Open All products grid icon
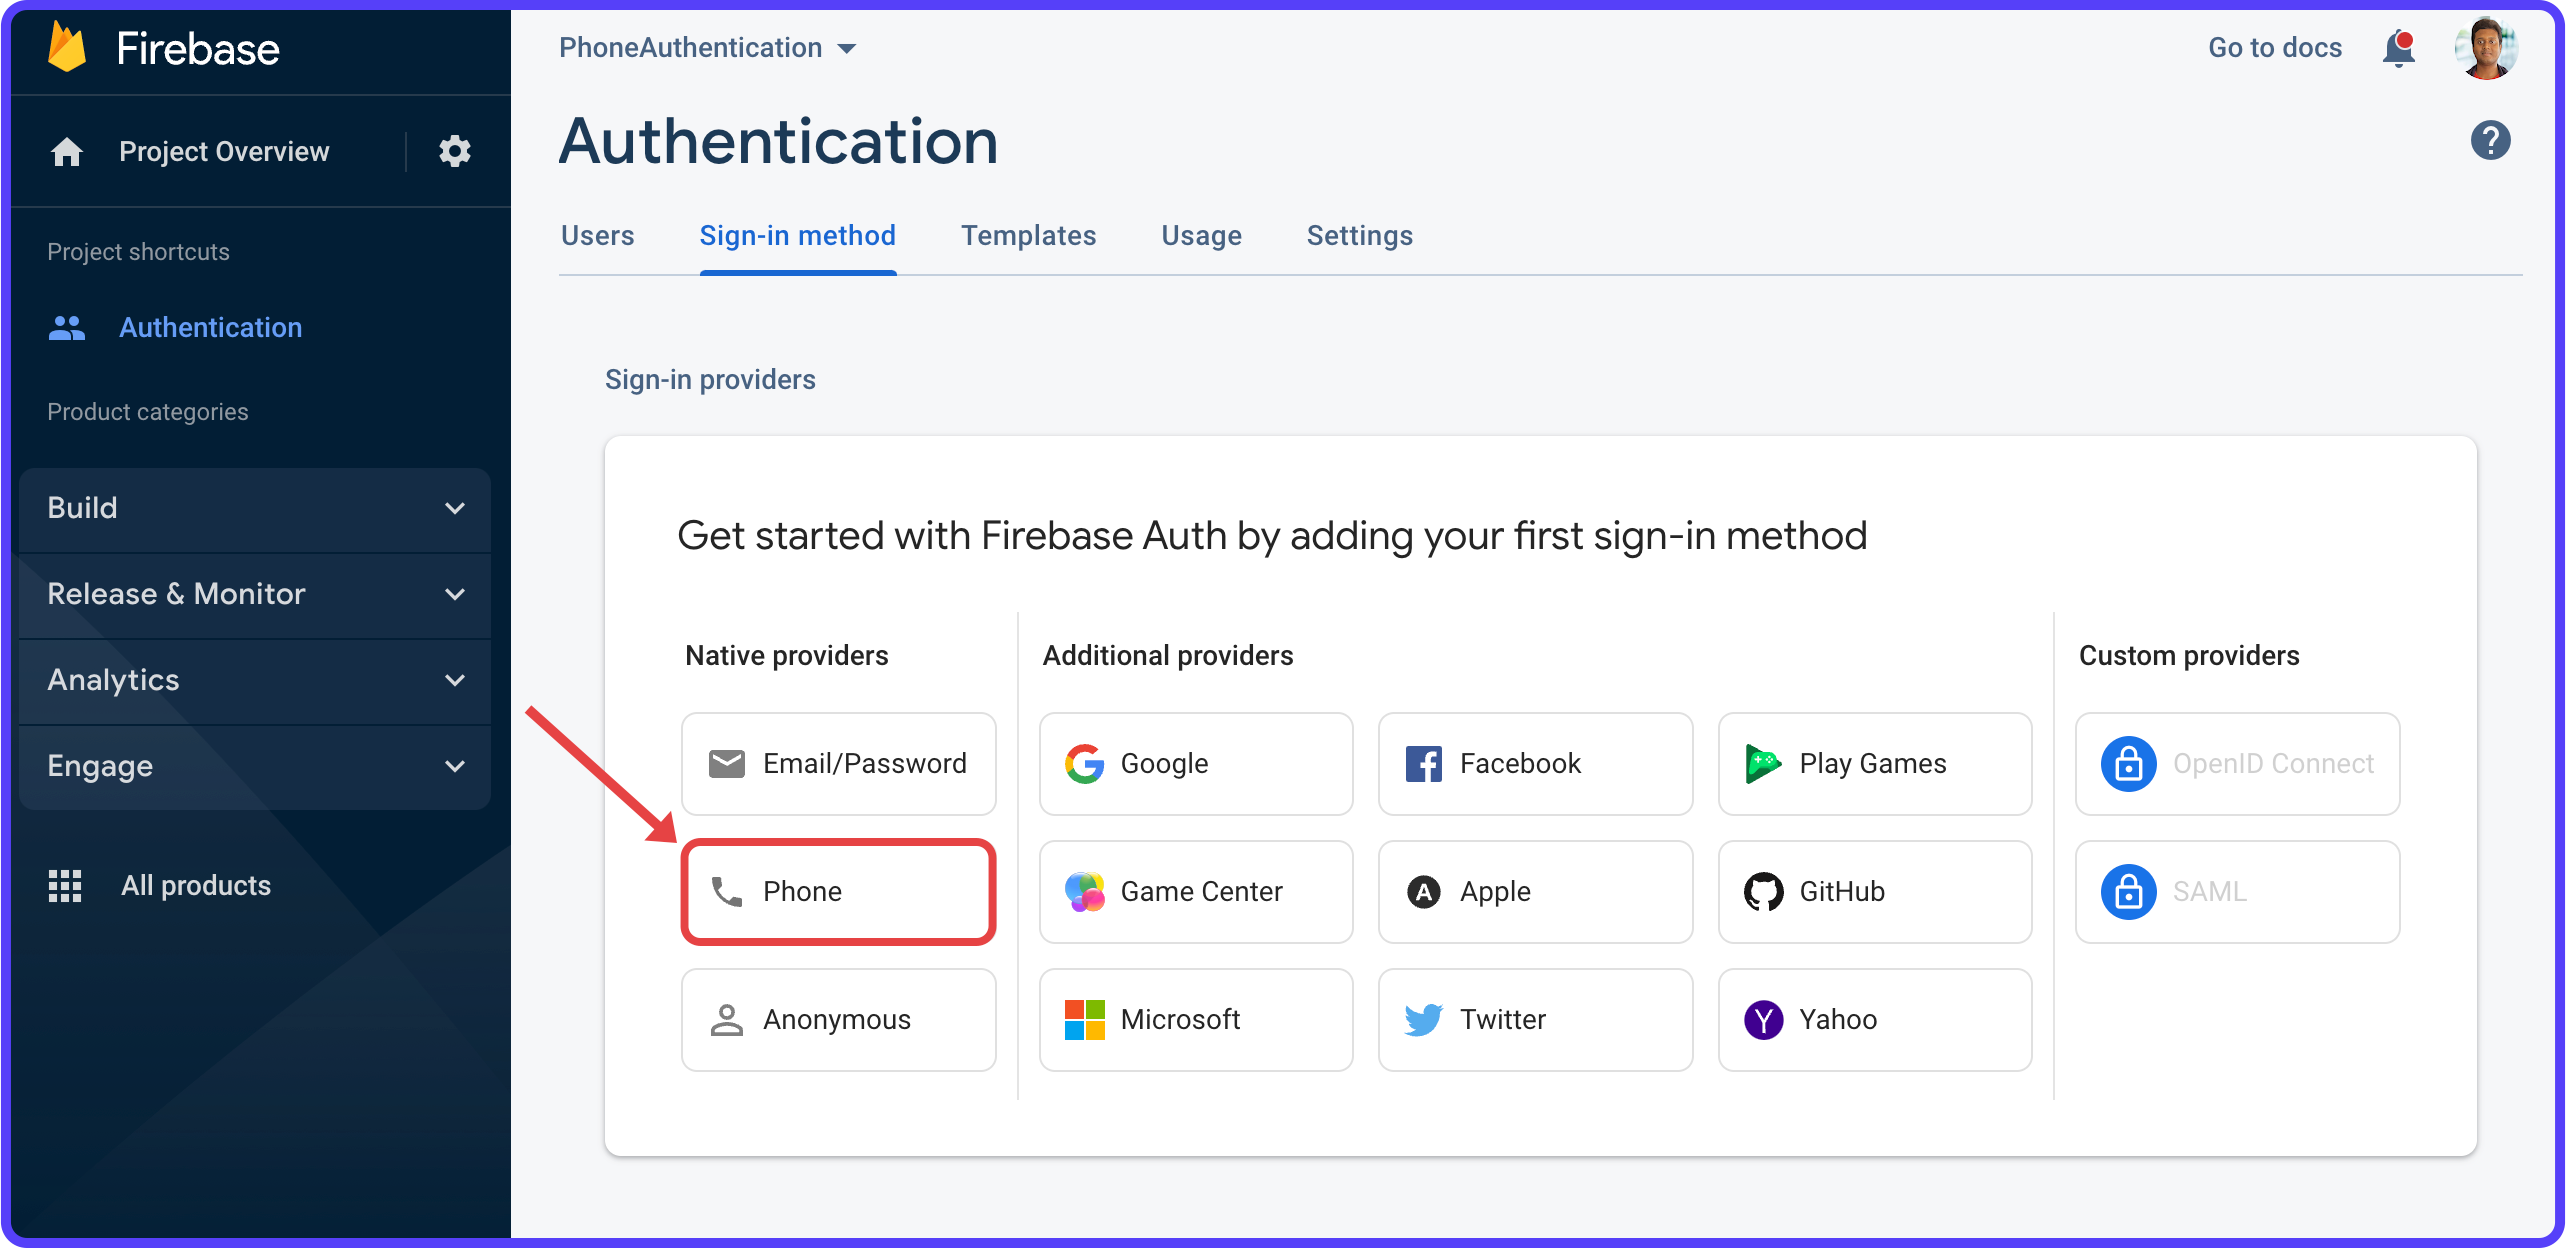Screen dimensions: 2566x1248 pyautogui.click(x=65, y=885)
